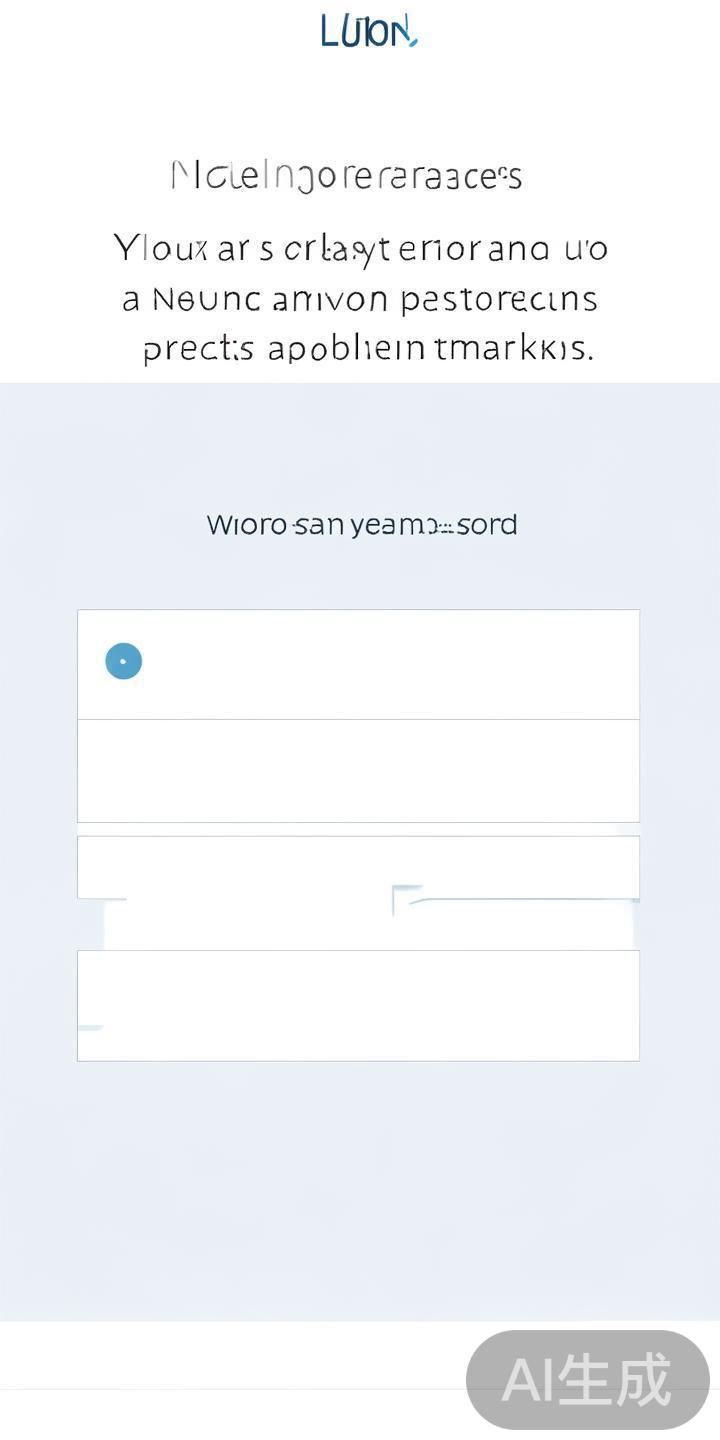Screen dimensions: 720x1440
Task: Click the white strip between third and fourth fields
Action: 250,925
